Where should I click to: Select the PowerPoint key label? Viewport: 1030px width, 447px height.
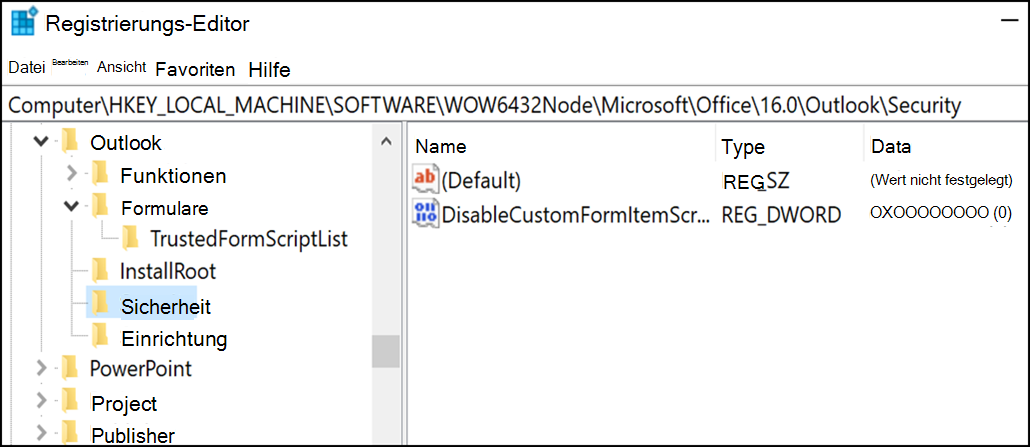(x=141, y=368)
